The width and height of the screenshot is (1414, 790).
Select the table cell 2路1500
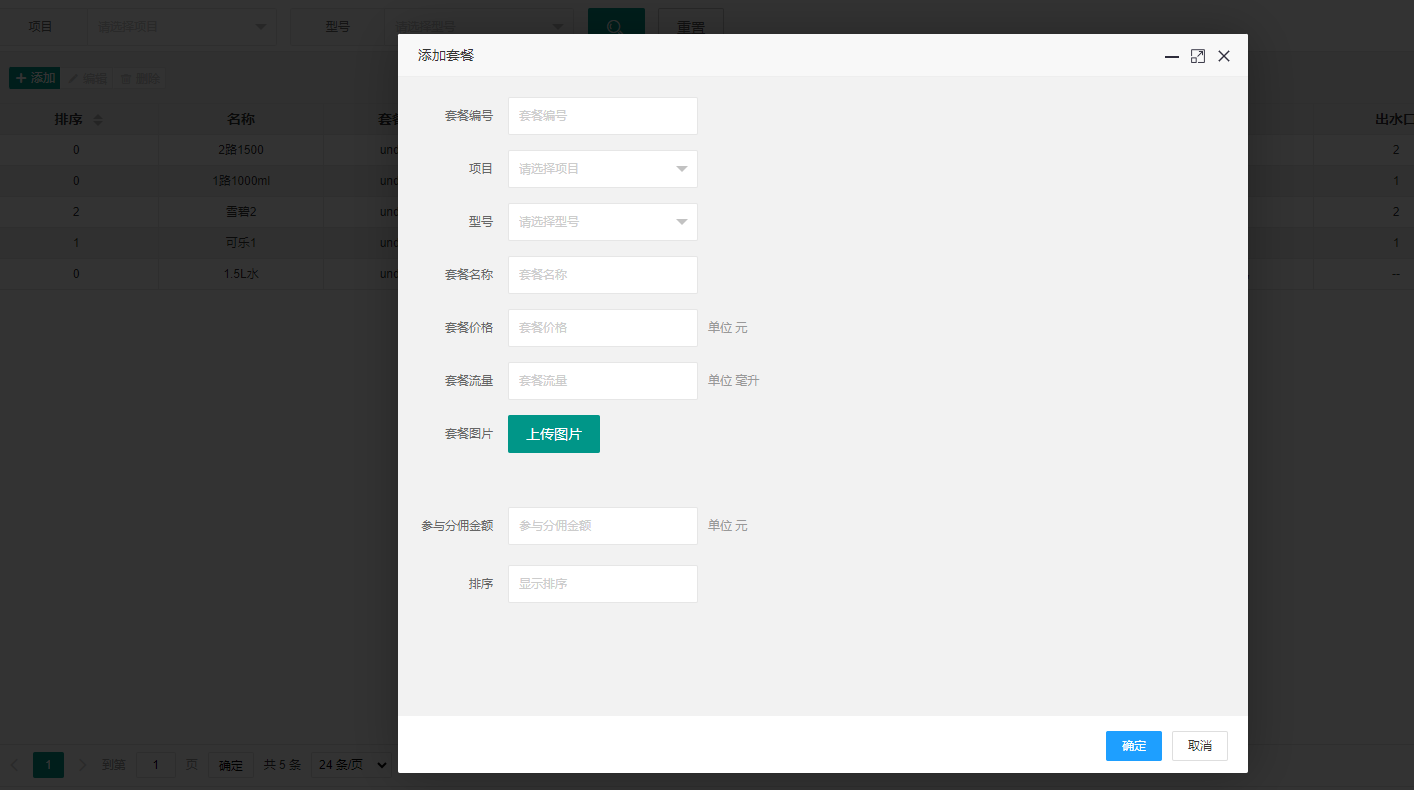(241, 150)
